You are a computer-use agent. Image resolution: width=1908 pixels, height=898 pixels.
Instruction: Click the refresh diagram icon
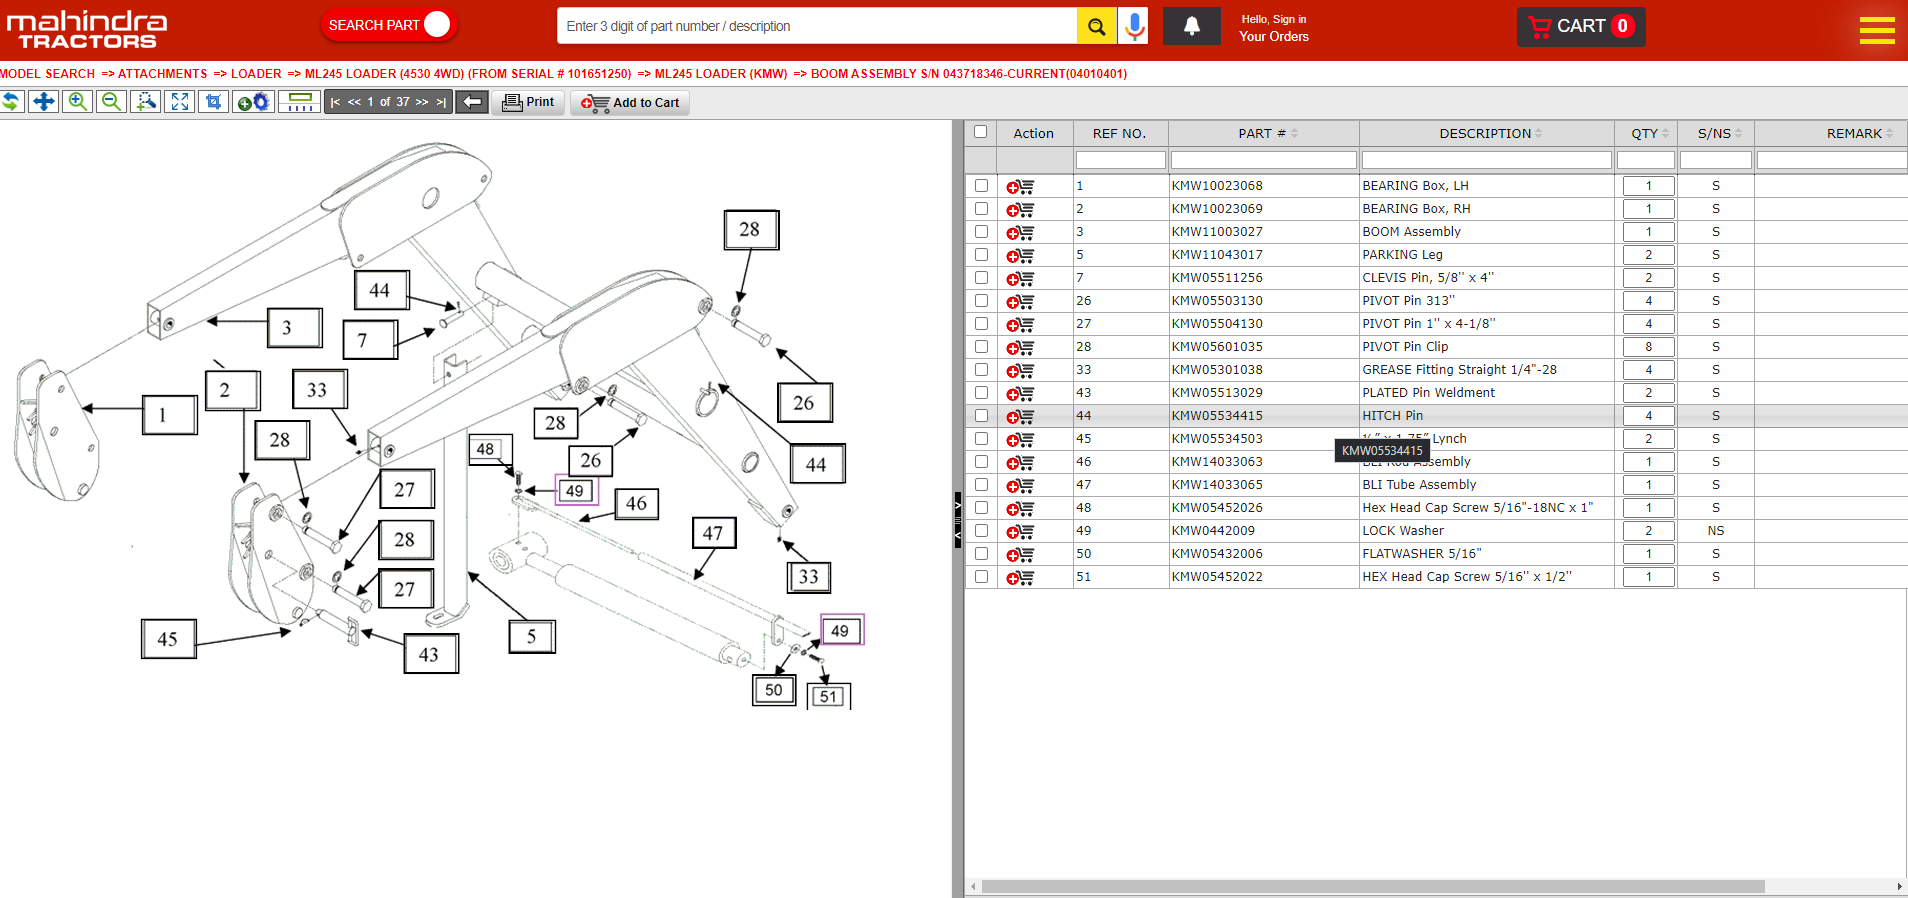pos(11,102)
